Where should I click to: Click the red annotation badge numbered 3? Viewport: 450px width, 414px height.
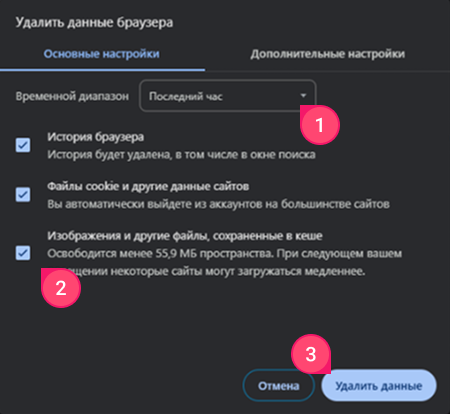point(311,354)
